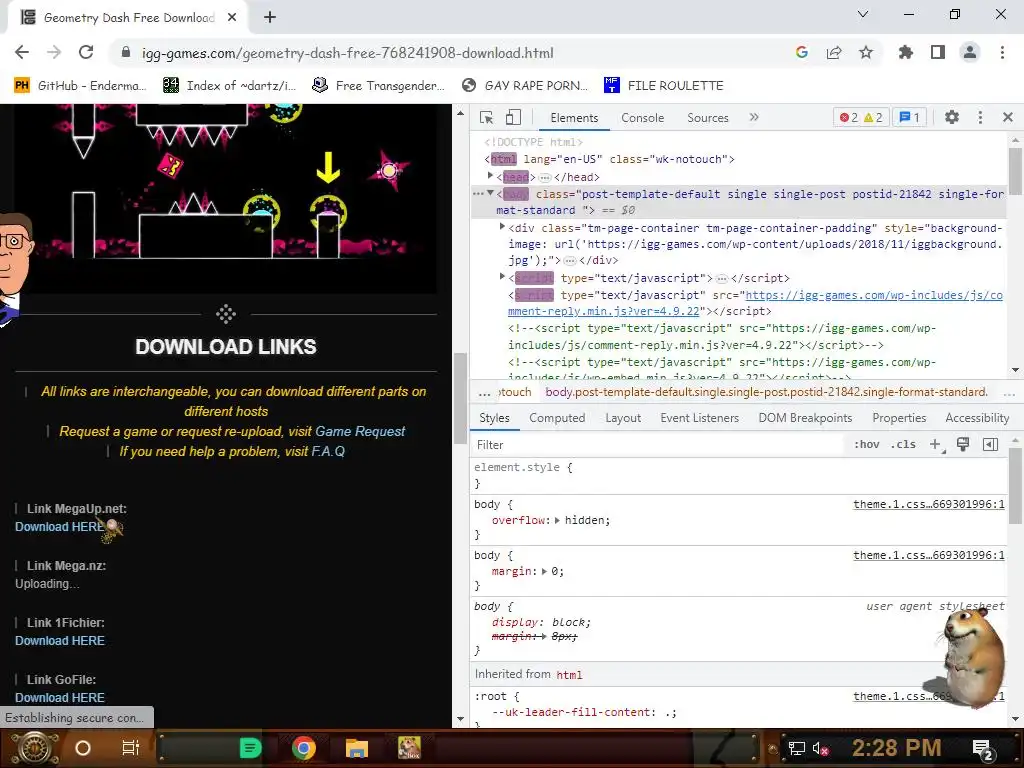
Task: Open the Accessibility tab
Action: click(977, 418)
